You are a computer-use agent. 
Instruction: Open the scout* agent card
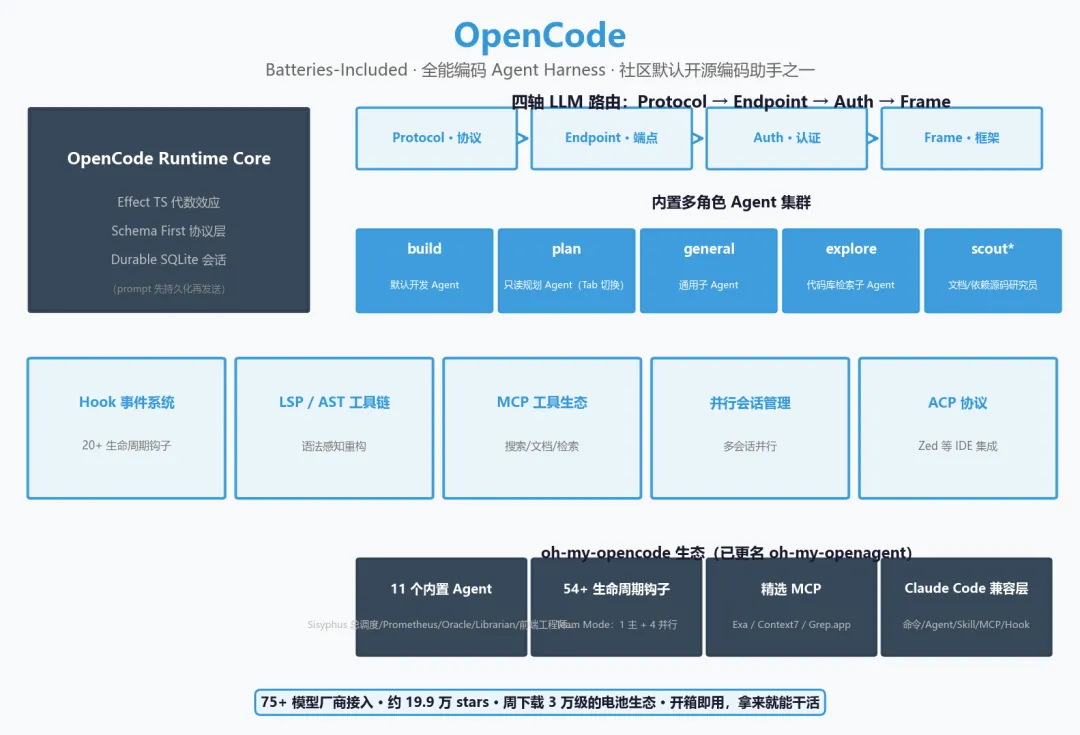(993, 271)
